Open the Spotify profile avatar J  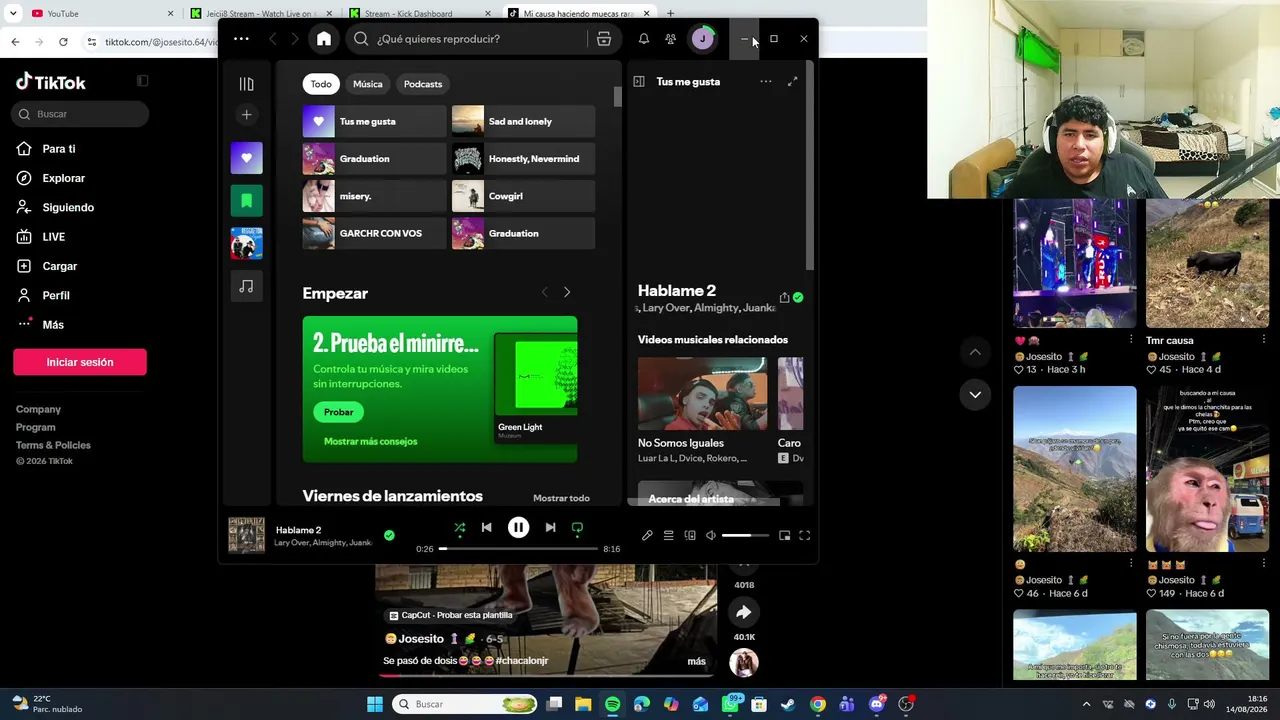coord(702,39)
